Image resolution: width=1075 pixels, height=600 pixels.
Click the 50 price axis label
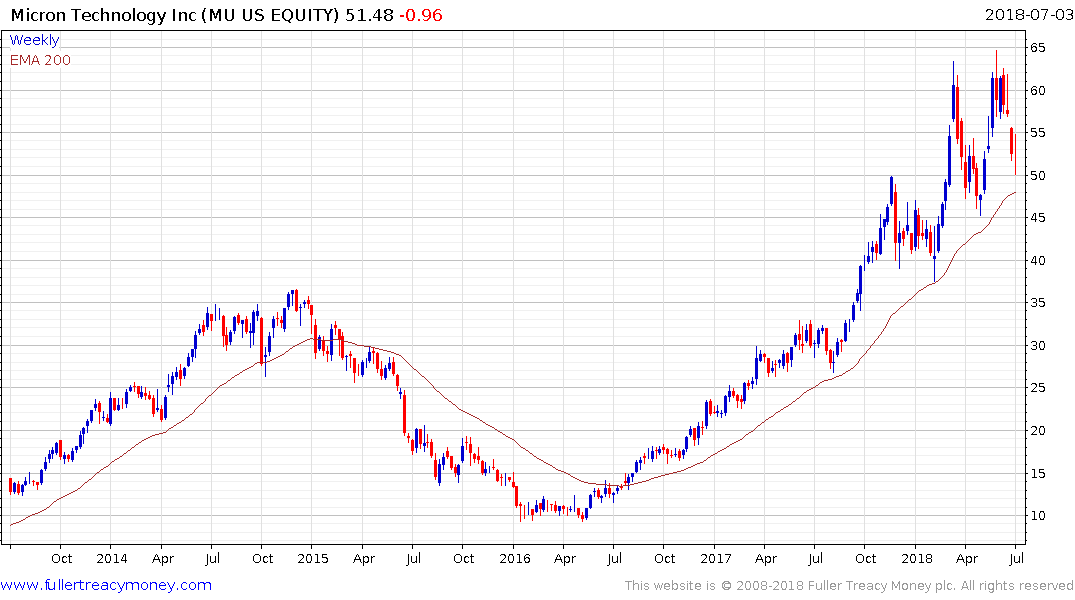pos(1037,176)
